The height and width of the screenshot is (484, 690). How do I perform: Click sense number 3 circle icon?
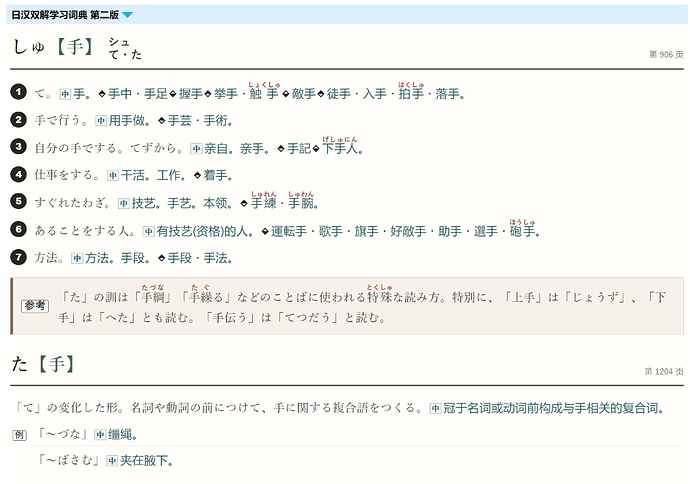coord(18,147)
